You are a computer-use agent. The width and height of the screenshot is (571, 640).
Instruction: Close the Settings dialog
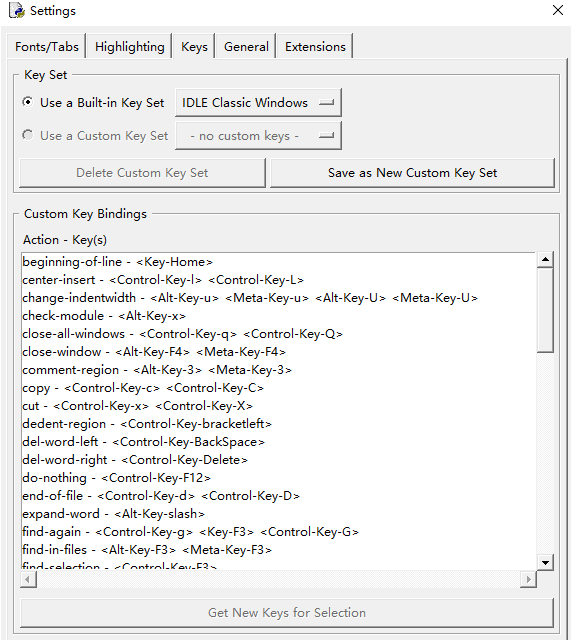[x=558, y=10]
